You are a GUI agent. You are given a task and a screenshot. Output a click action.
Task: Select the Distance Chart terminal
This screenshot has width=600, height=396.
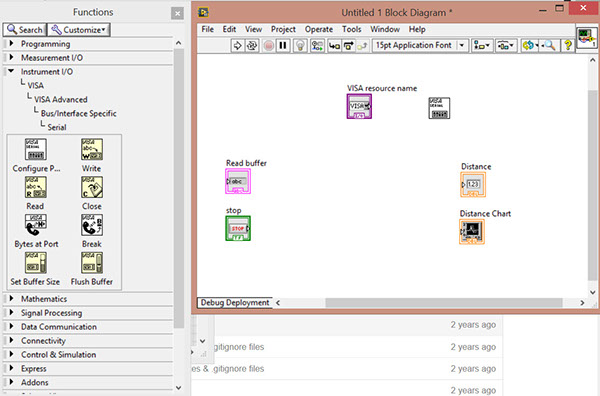pyautogui.click(x=472, y=231)
